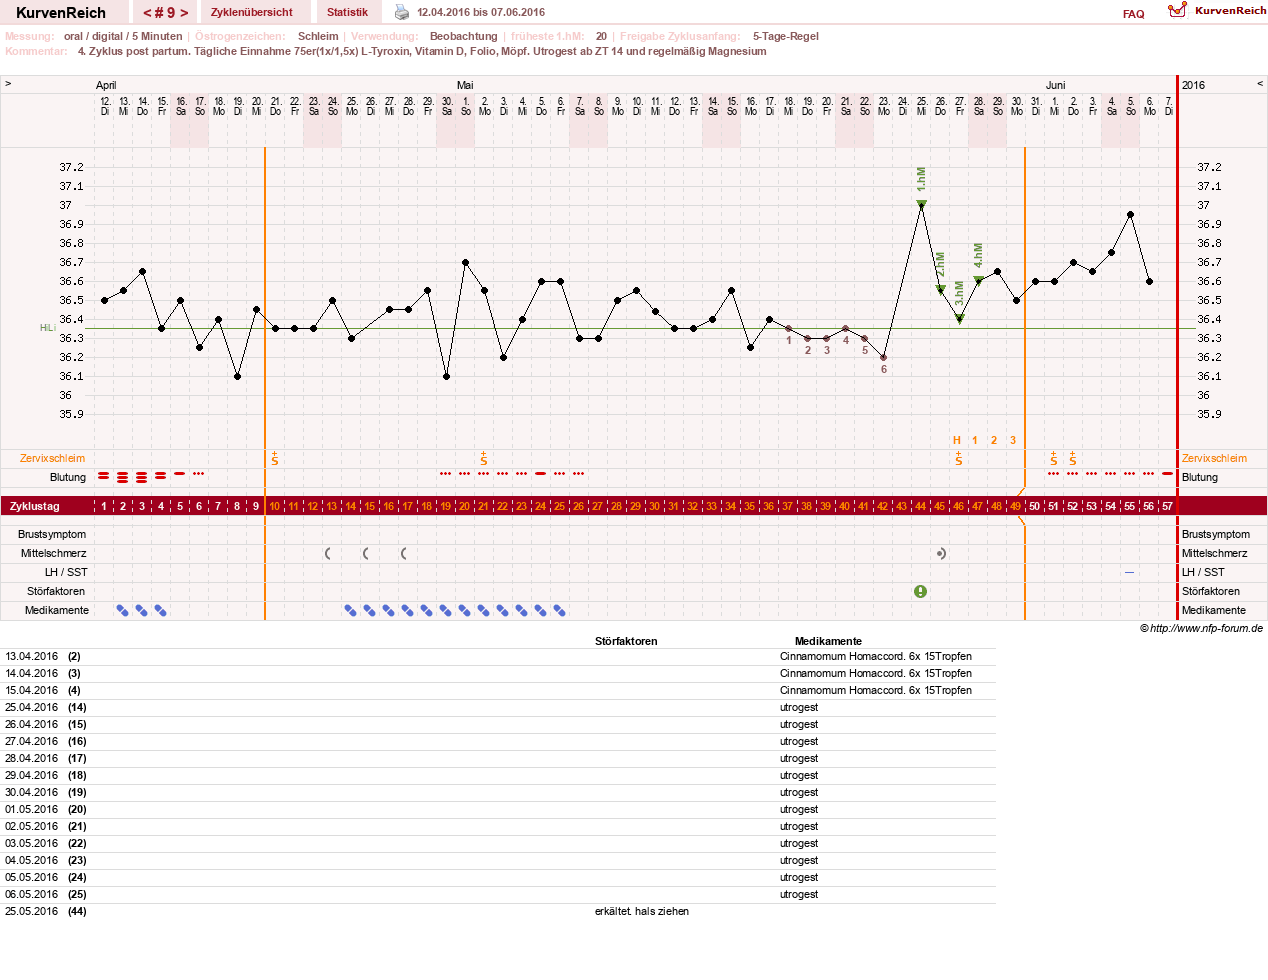
Task: Select cycle day 1 in the Zyklustag row
Action: pos(104,506)
